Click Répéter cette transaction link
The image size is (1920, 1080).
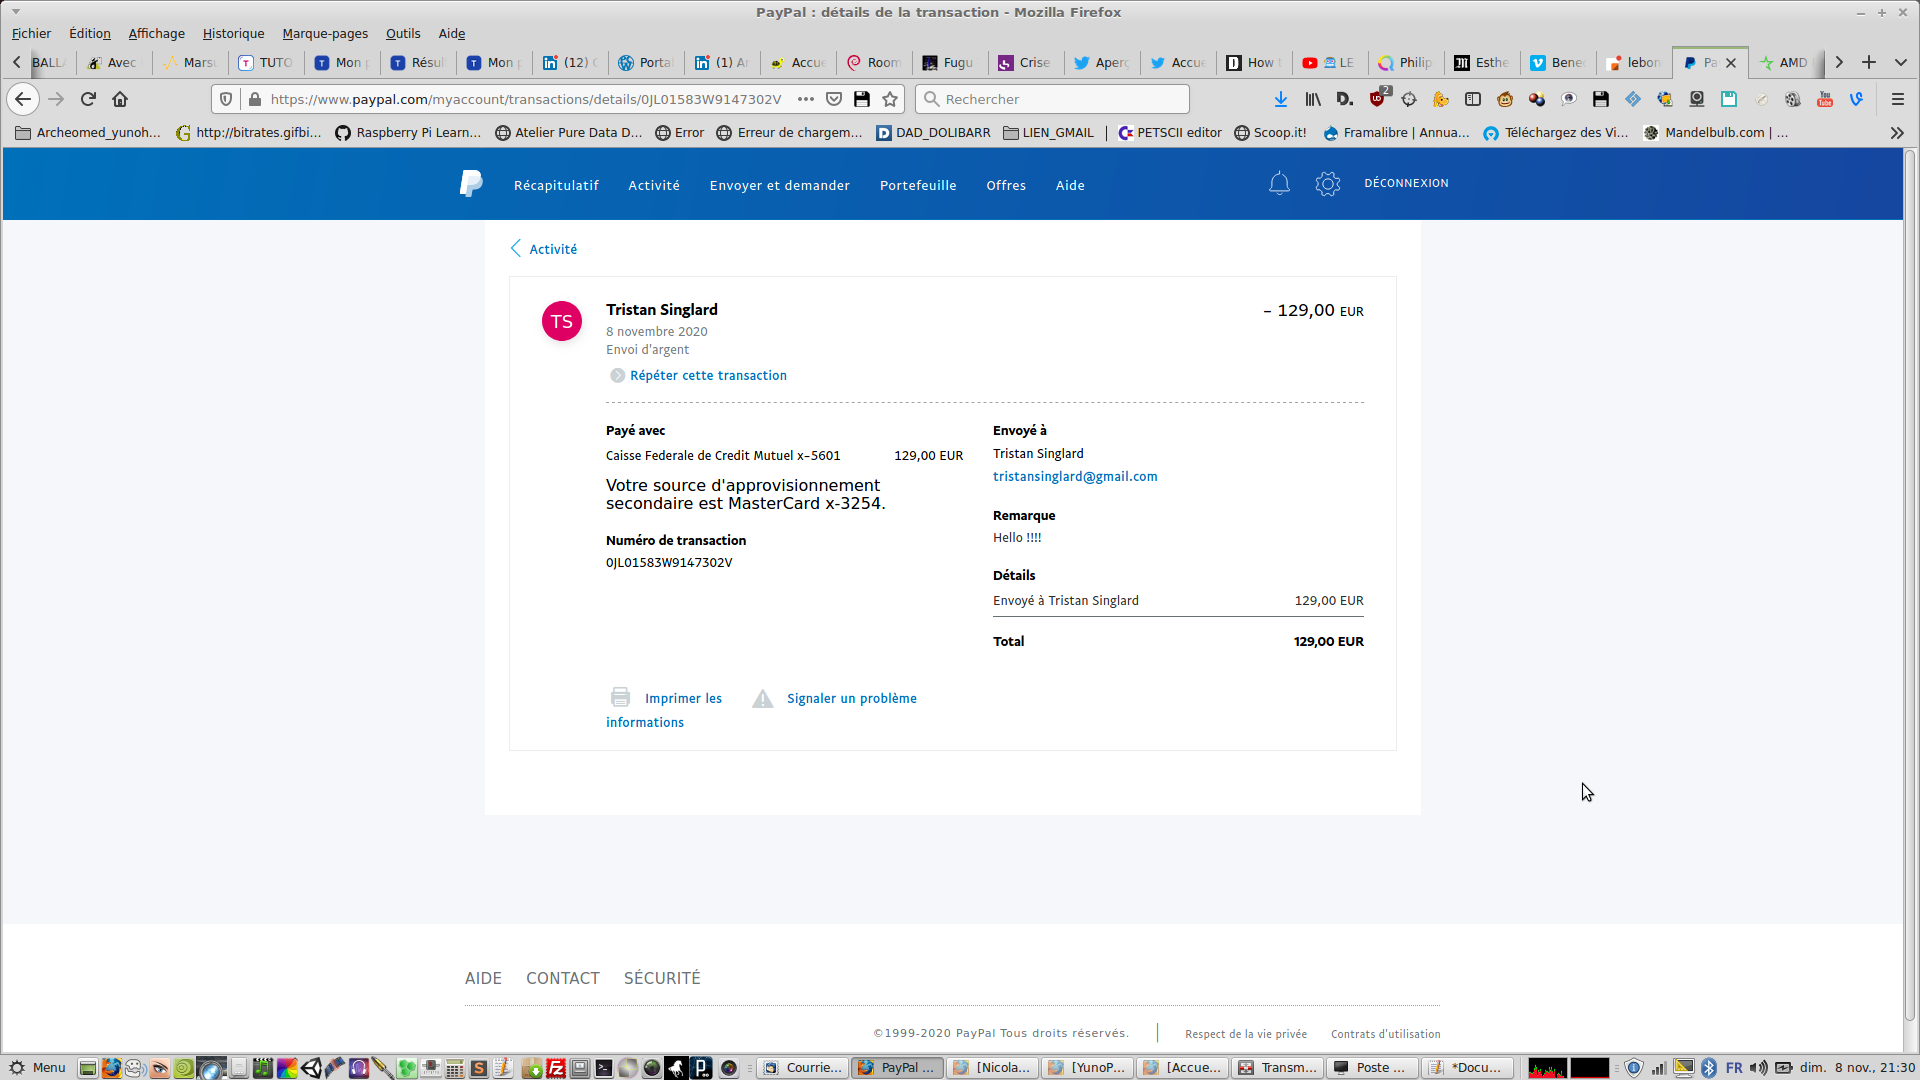pos(707,375)
